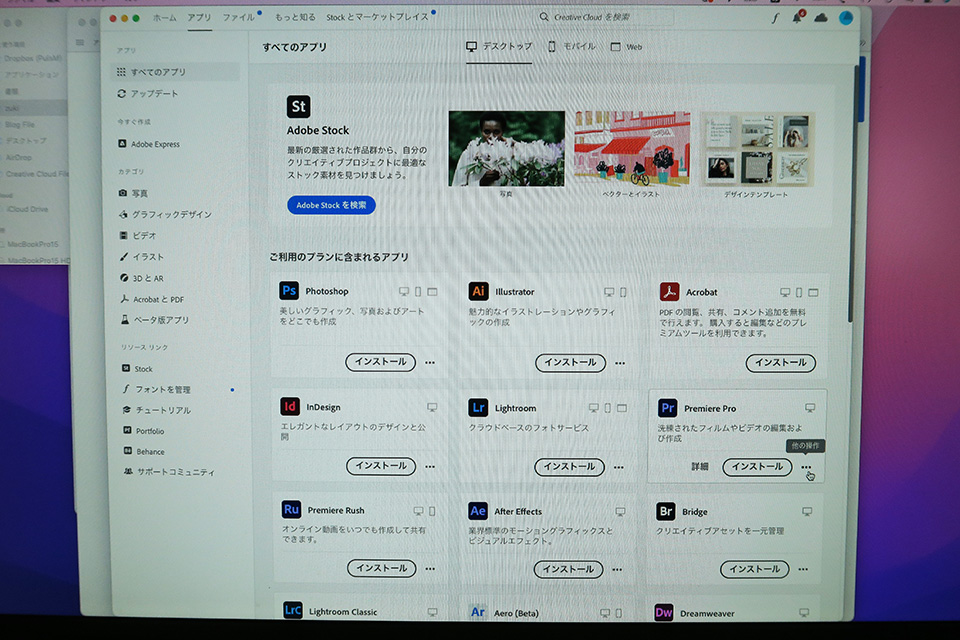Click the Premiere Pro Pr icon
This screenshot has width=960, height=640.
click(x=667, y=408)
